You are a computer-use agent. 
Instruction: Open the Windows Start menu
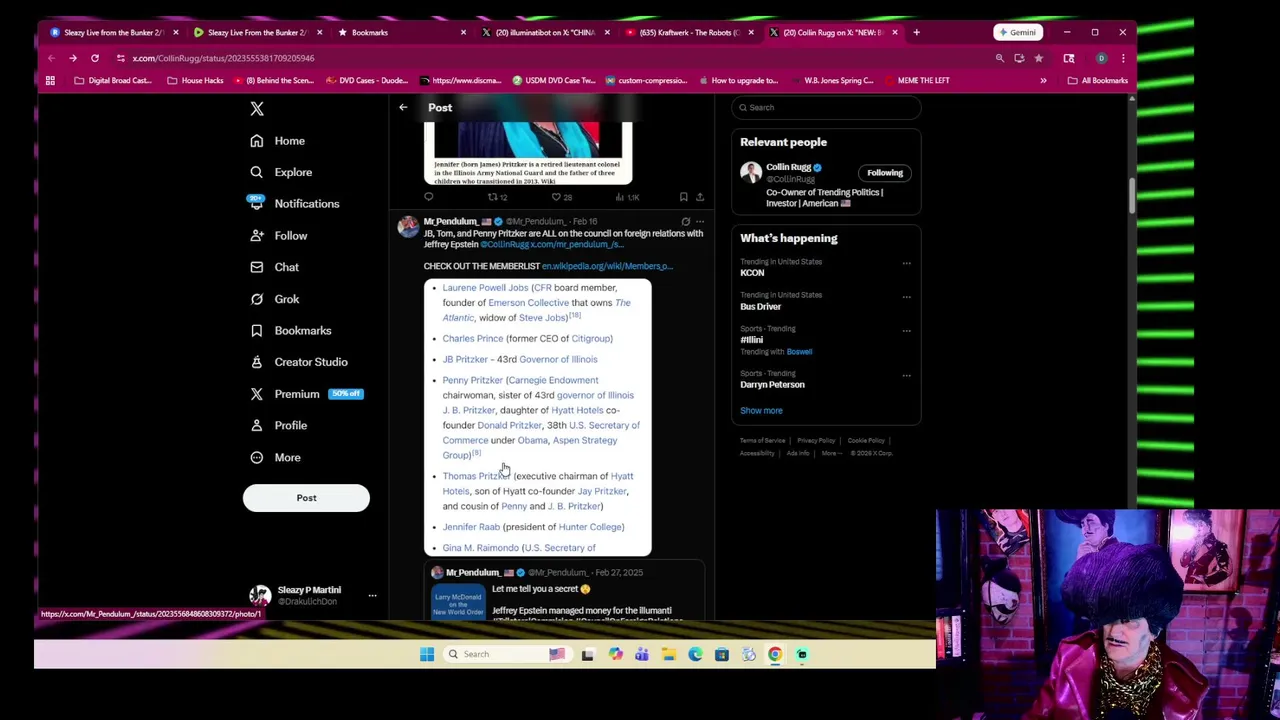(427, 655)
